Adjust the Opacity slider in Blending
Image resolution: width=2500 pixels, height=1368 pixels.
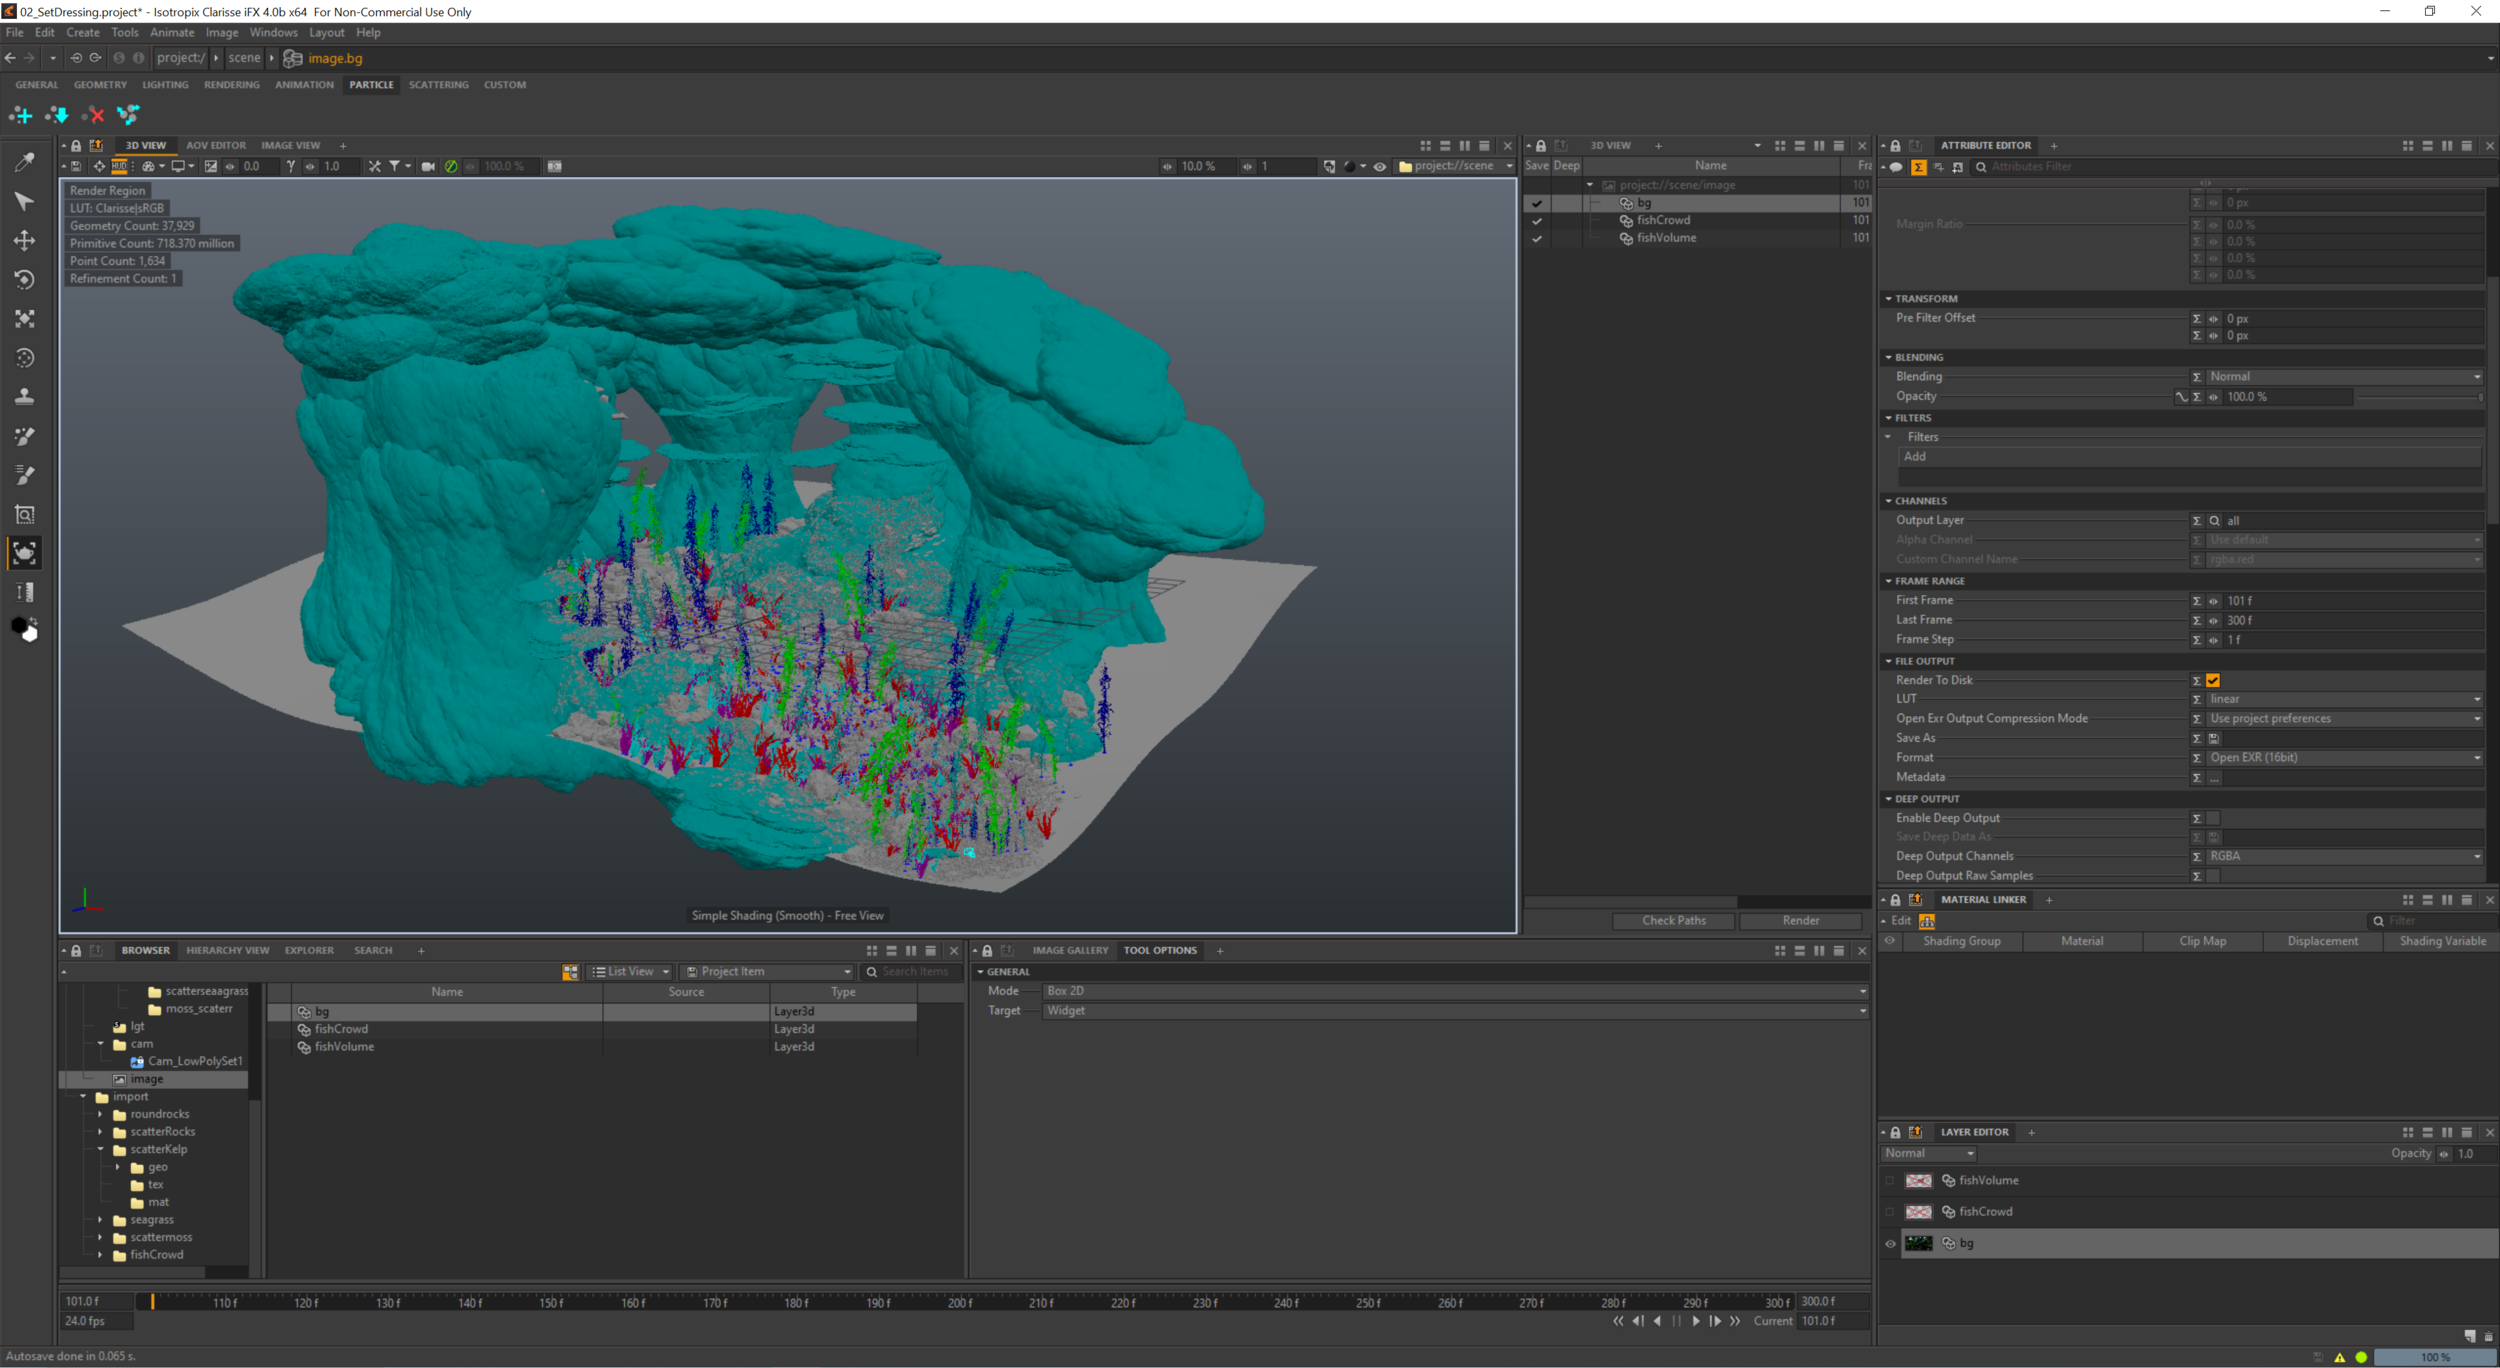pyautogui.click(x=2418, y=397)
